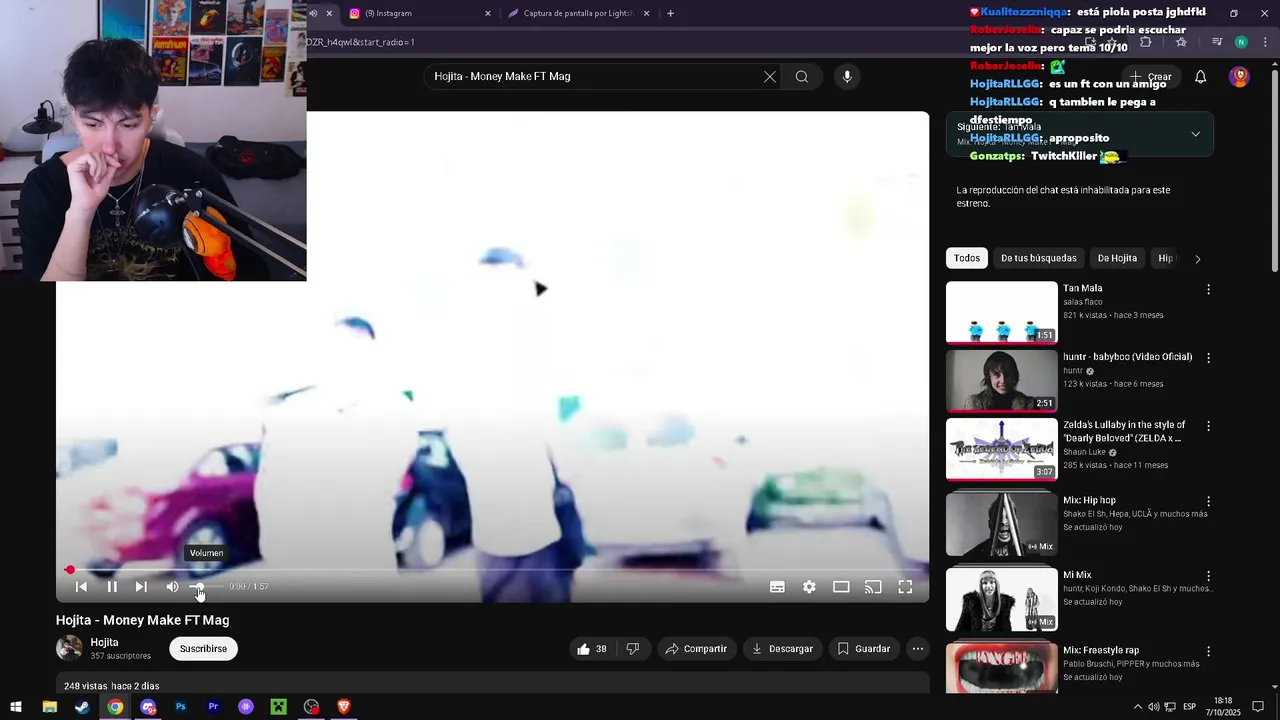
Task: Open the Tan Mala video thumbnail
Action: 1001,313
